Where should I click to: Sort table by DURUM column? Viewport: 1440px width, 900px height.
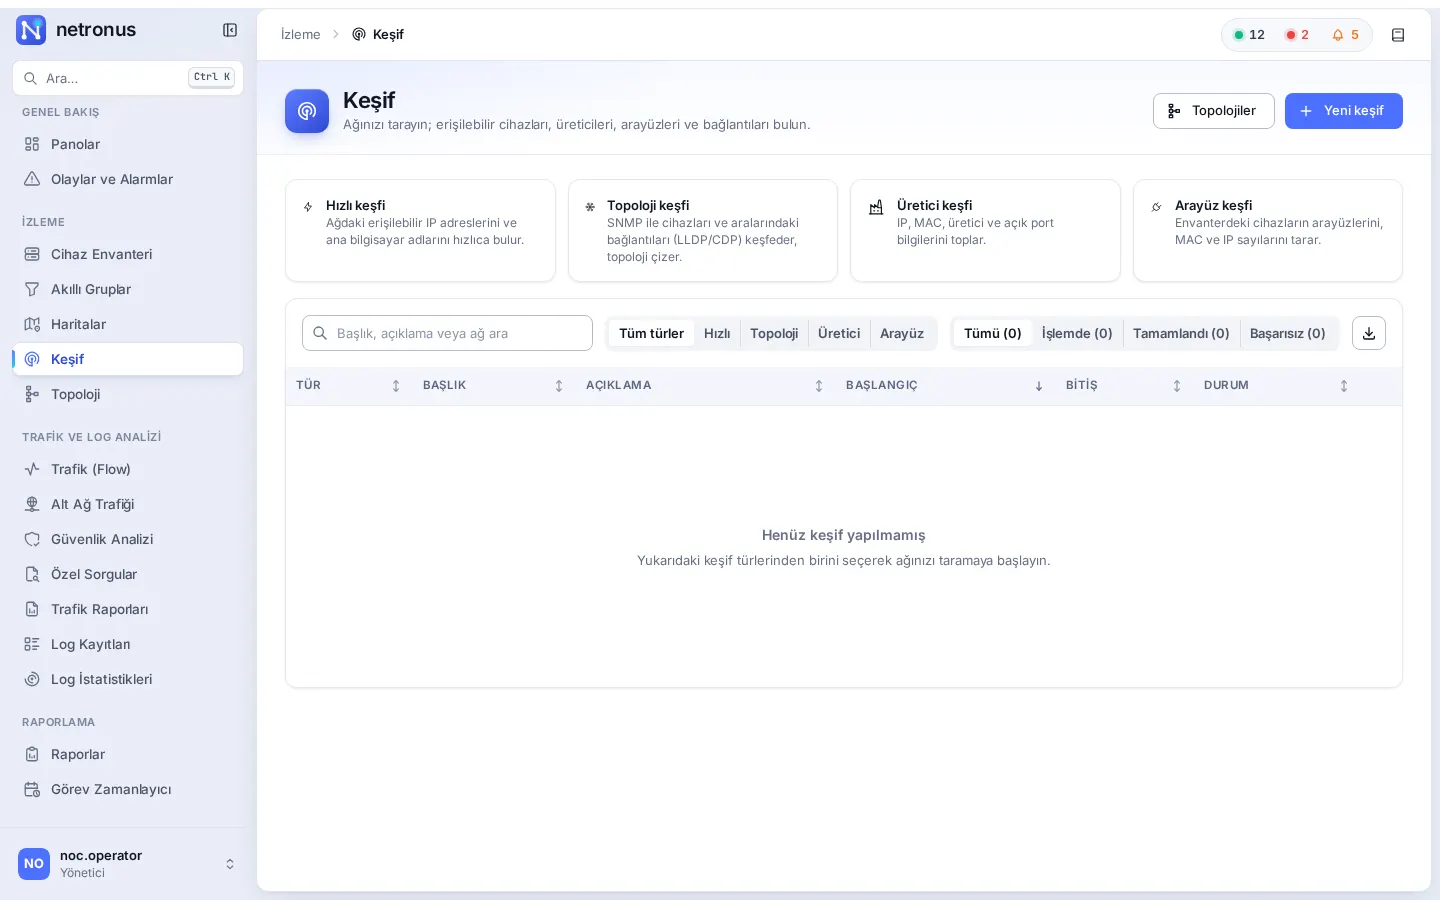tap(1276, 386)
